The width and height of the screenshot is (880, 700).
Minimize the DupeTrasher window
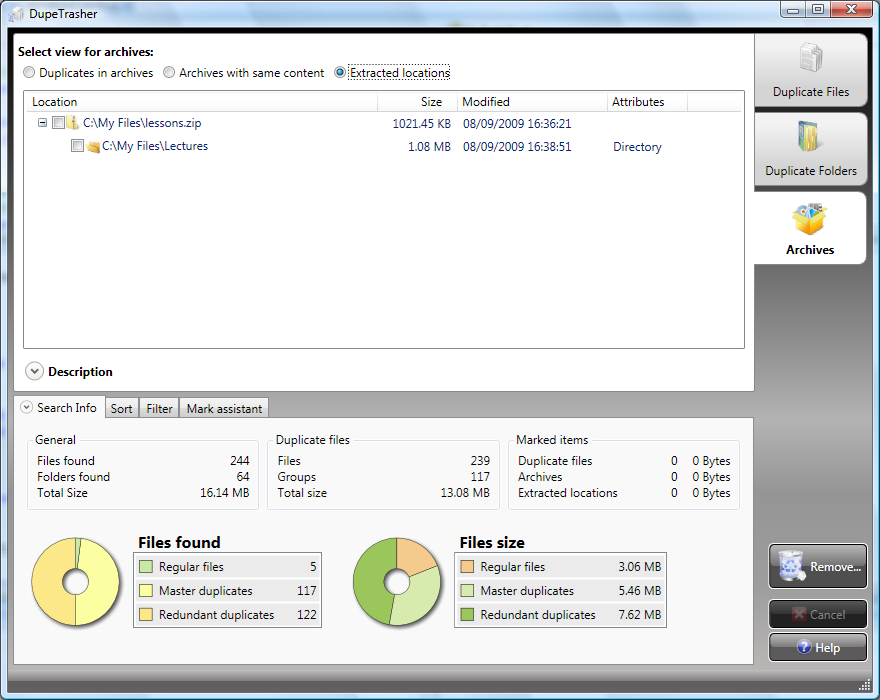click(x=794, y=10)
